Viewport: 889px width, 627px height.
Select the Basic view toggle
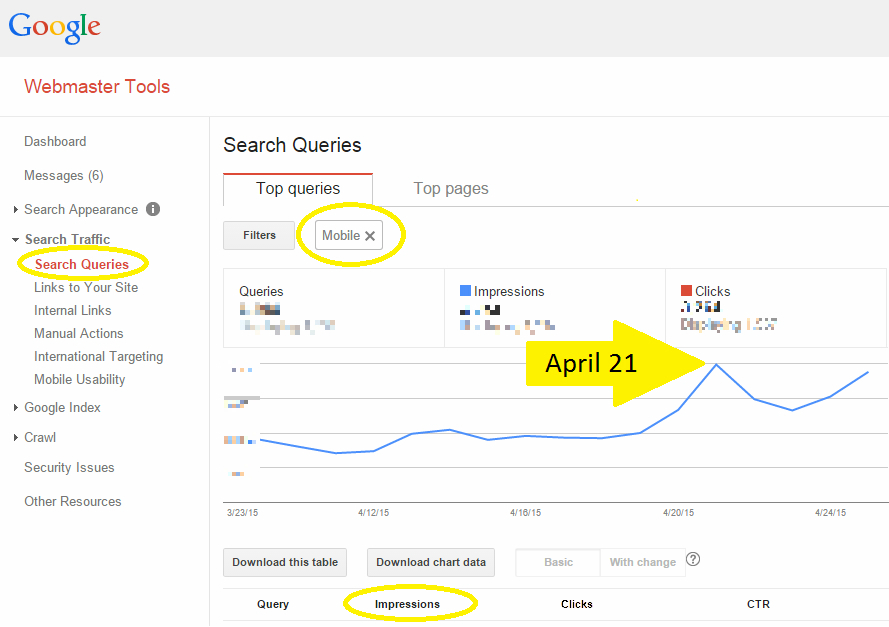point(558,562)
